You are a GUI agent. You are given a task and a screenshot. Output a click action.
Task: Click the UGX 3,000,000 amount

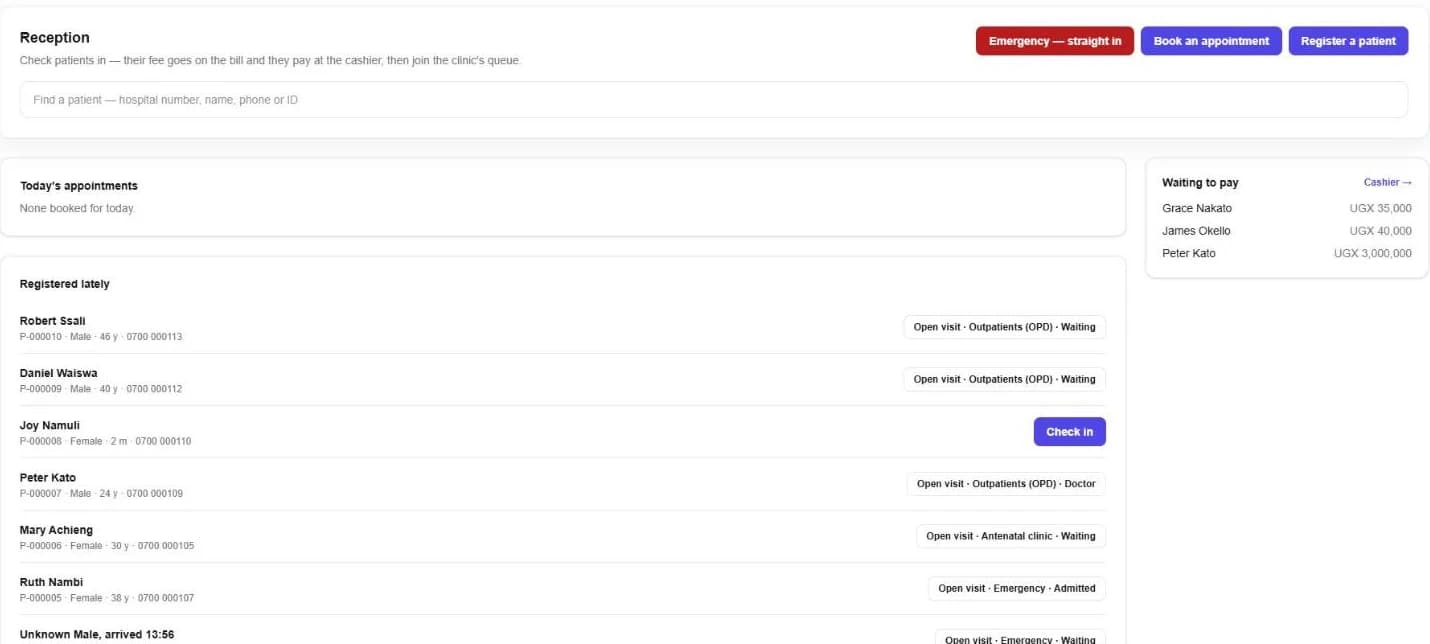(x=1373, y=253)
